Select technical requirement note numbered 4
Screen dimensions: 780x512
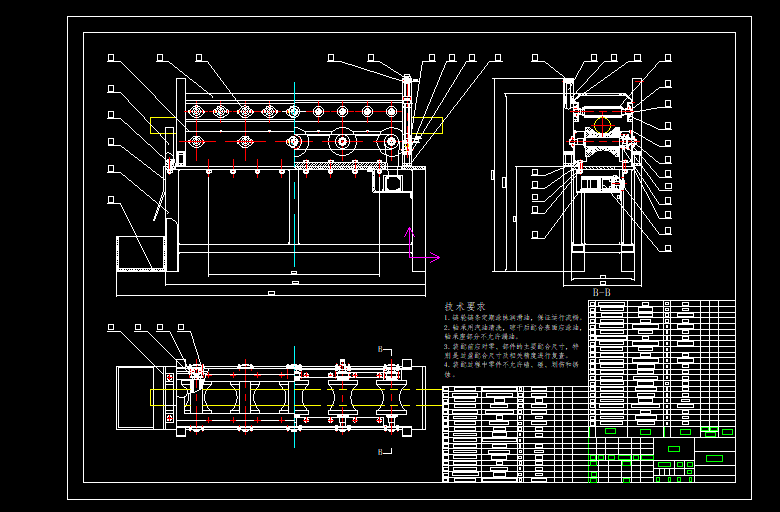pyautogui.click(x=512, y=370)
